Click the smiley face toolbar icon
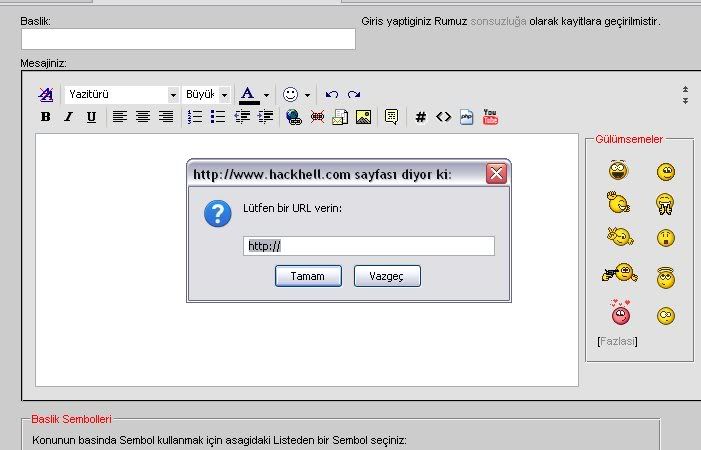701x450 pixels. [290, 94]
